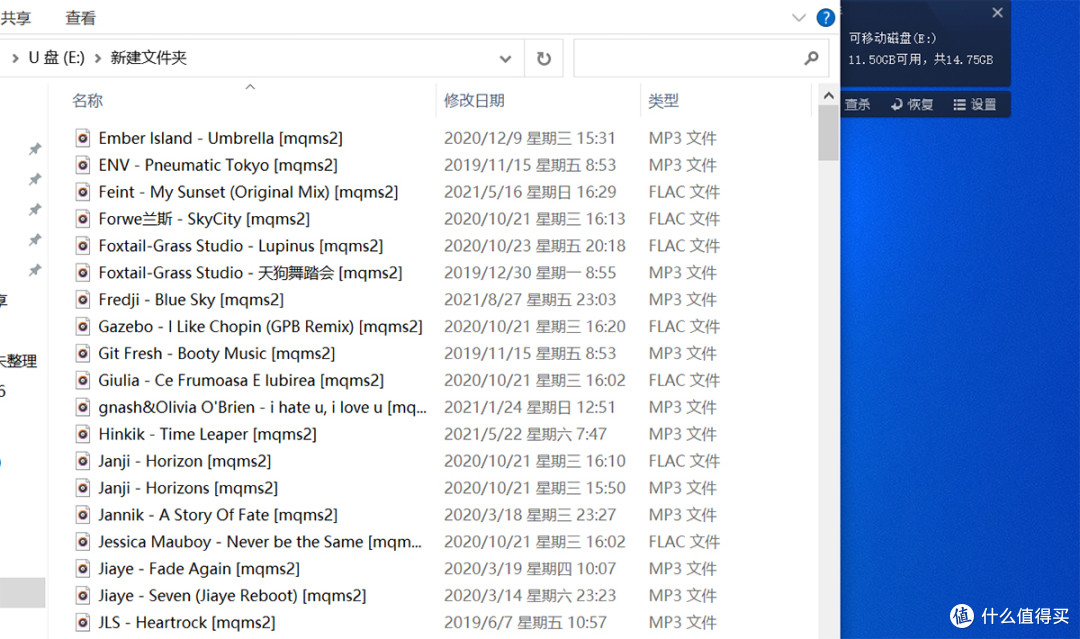This screenshot has width=1080, height=639.
Task: Open 设置 in the USB drive popup
Action: pyautogui.click(x=975, y=105)
